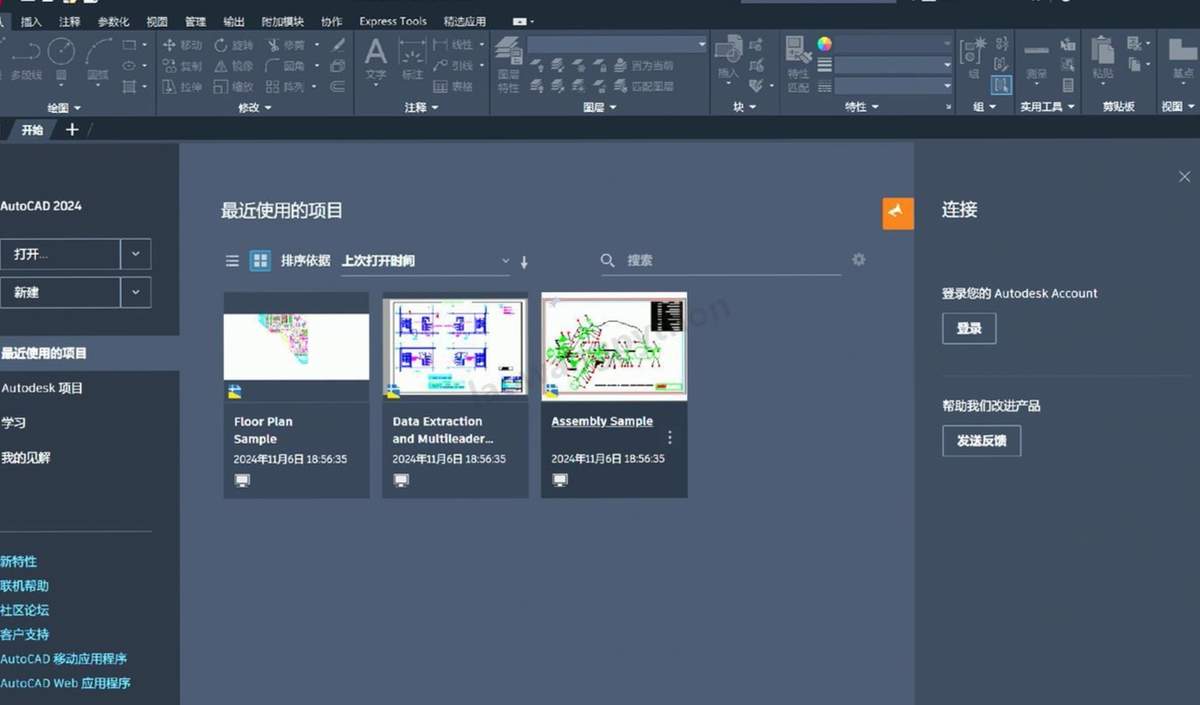Switch to list view of recent files
1200x705 pixels.
coord(232,261)
